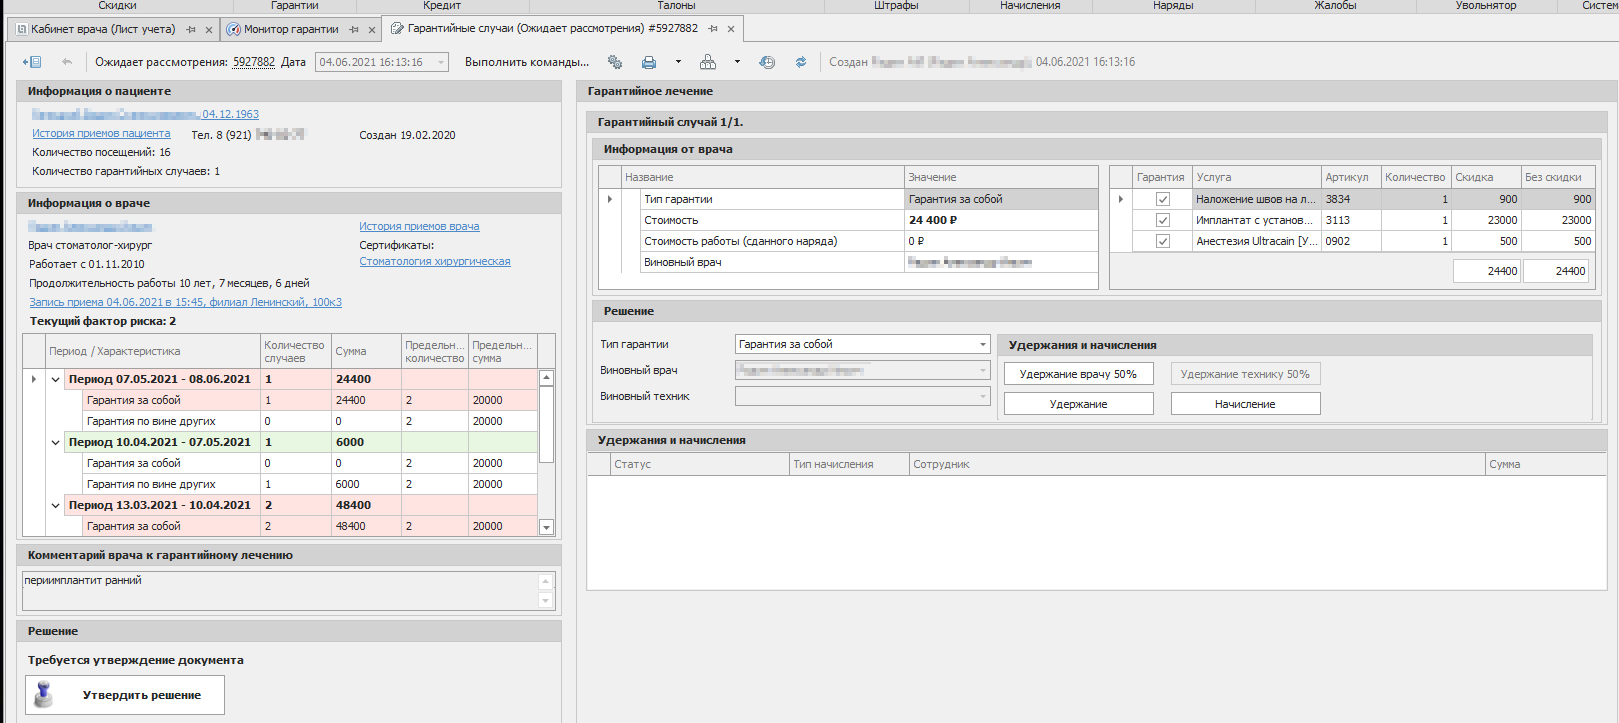Pin the 'Монитор гарантии' tab
This screenshot has width=1619, height=723.
354,29
